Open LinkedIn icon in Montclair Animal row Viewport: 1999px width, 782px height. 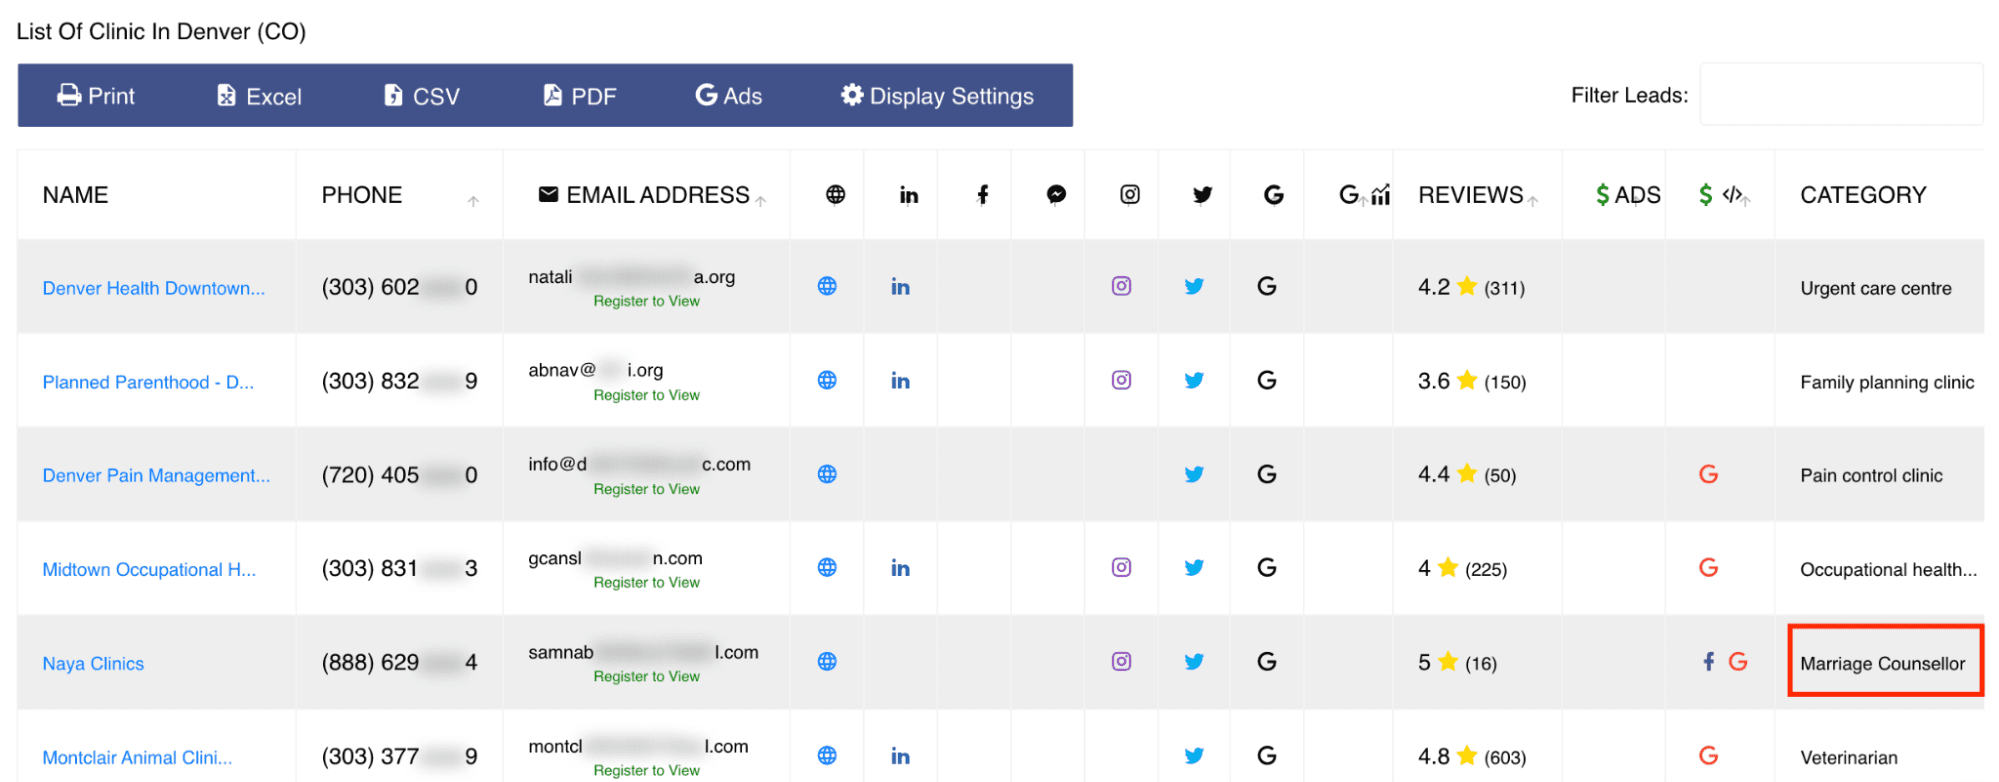[x=900, y=756]
